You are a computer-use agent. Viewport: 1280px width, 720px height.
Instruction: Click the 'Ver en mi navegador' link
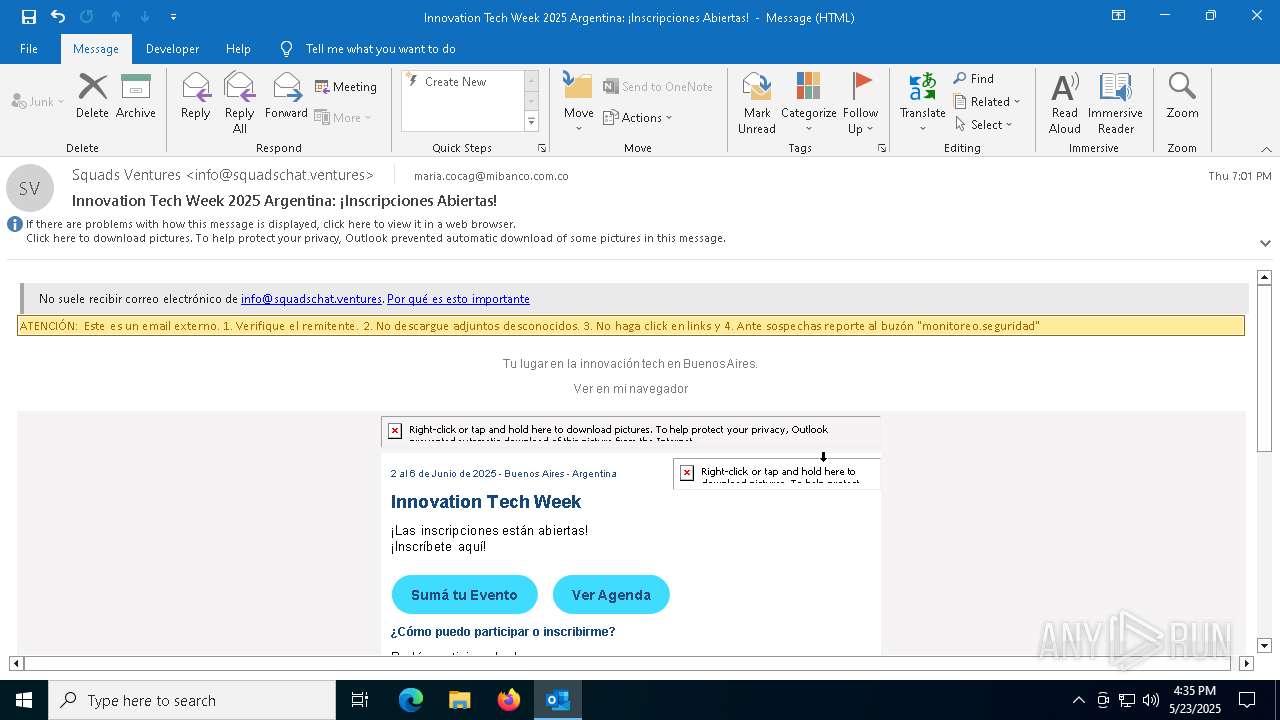pyautogui.click(x=631, y=389)
